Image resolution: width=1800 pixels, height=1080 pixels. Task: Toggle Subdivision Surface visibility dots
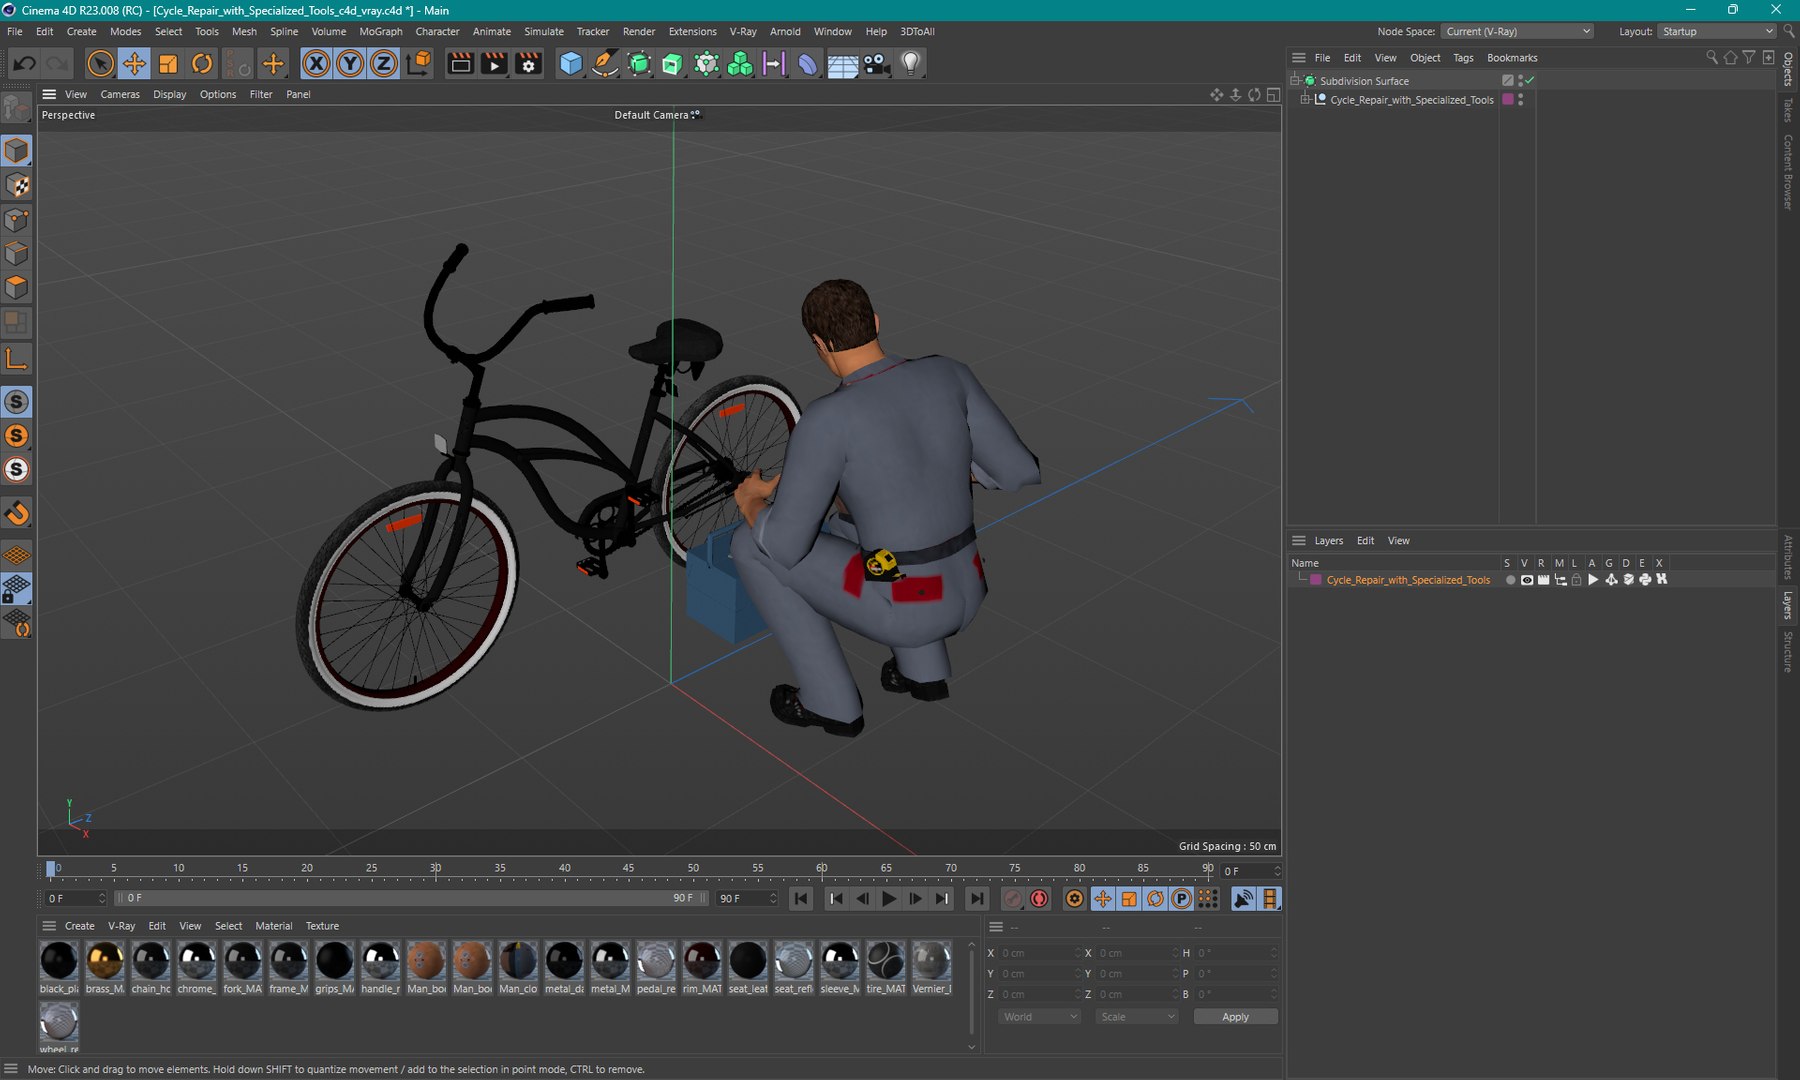(1521, 80)
